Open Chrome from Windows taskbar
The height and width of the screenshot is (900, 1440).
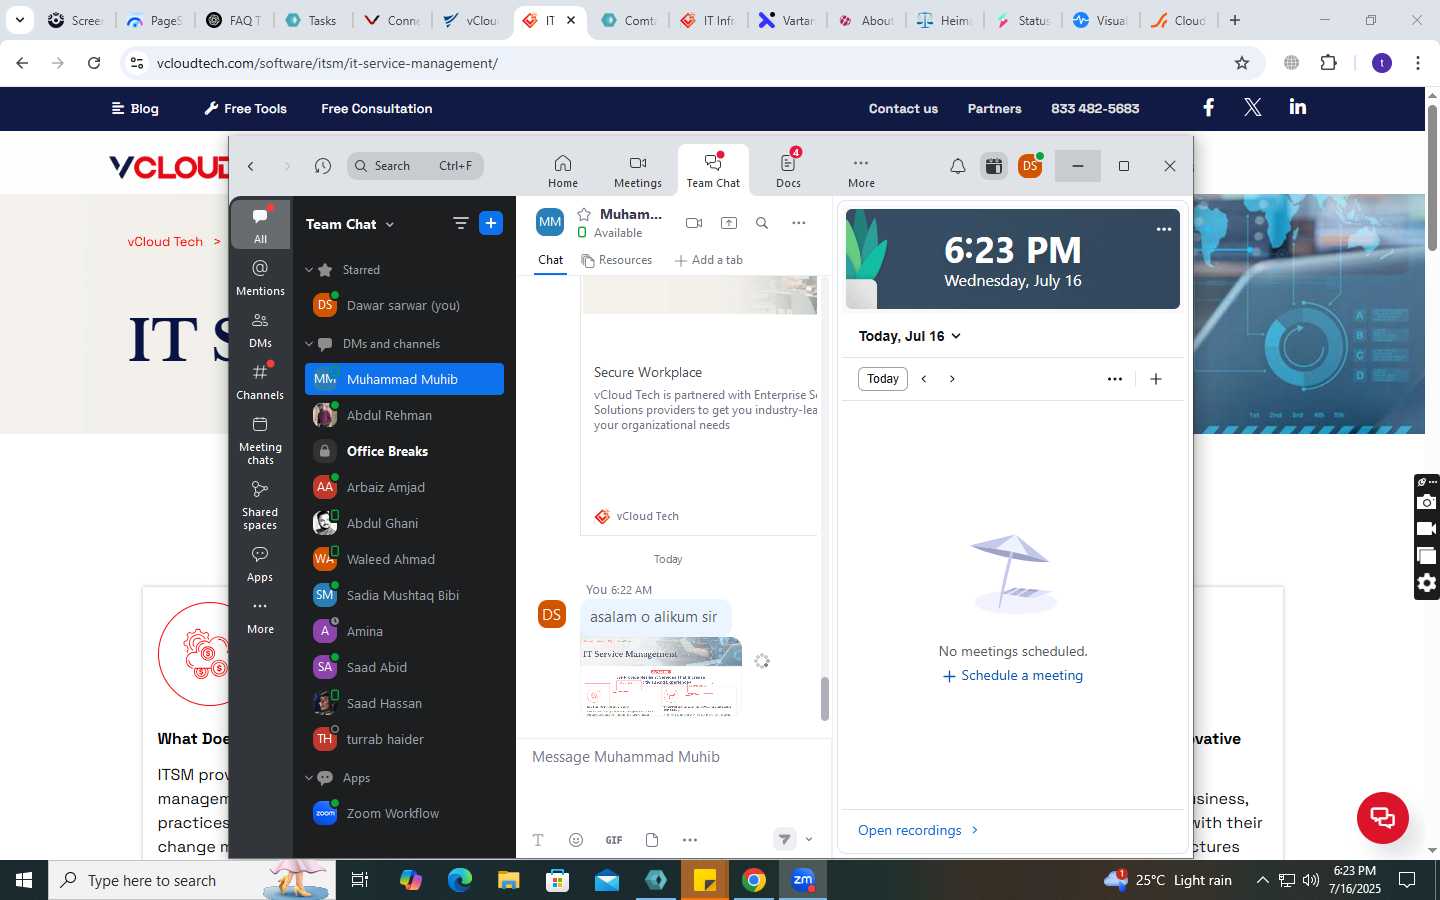(754, 880)
